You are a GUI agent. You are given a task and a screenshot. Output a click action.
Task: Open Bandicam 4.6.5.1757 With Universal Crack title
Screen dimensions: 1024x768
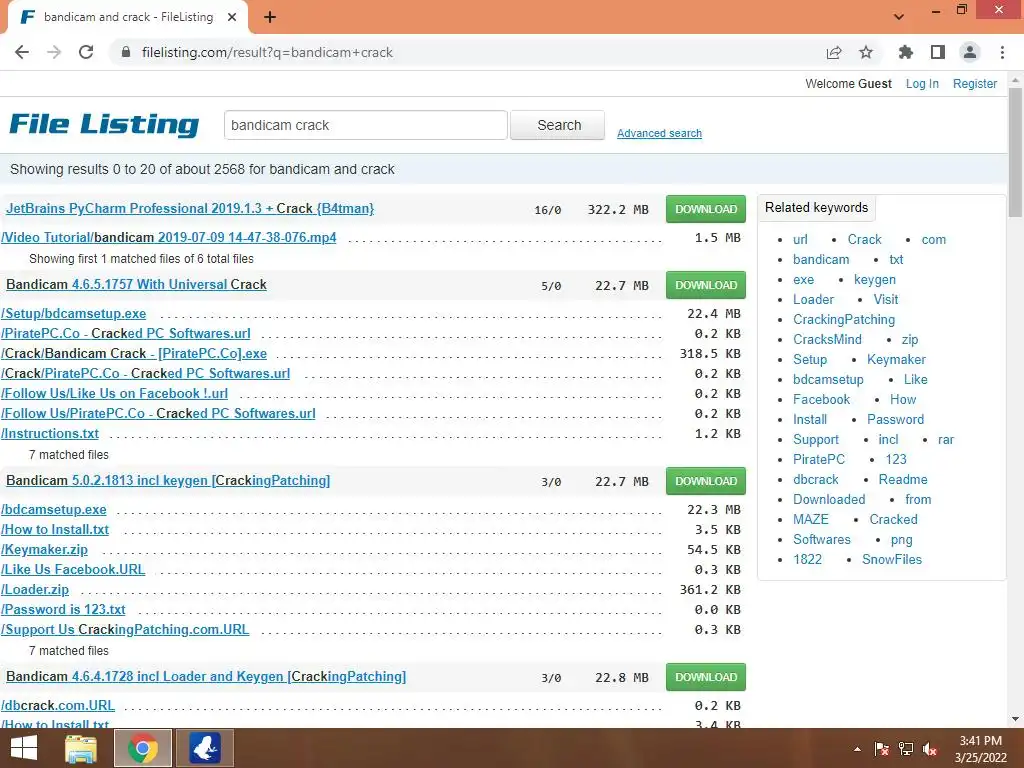pos(136,284)
